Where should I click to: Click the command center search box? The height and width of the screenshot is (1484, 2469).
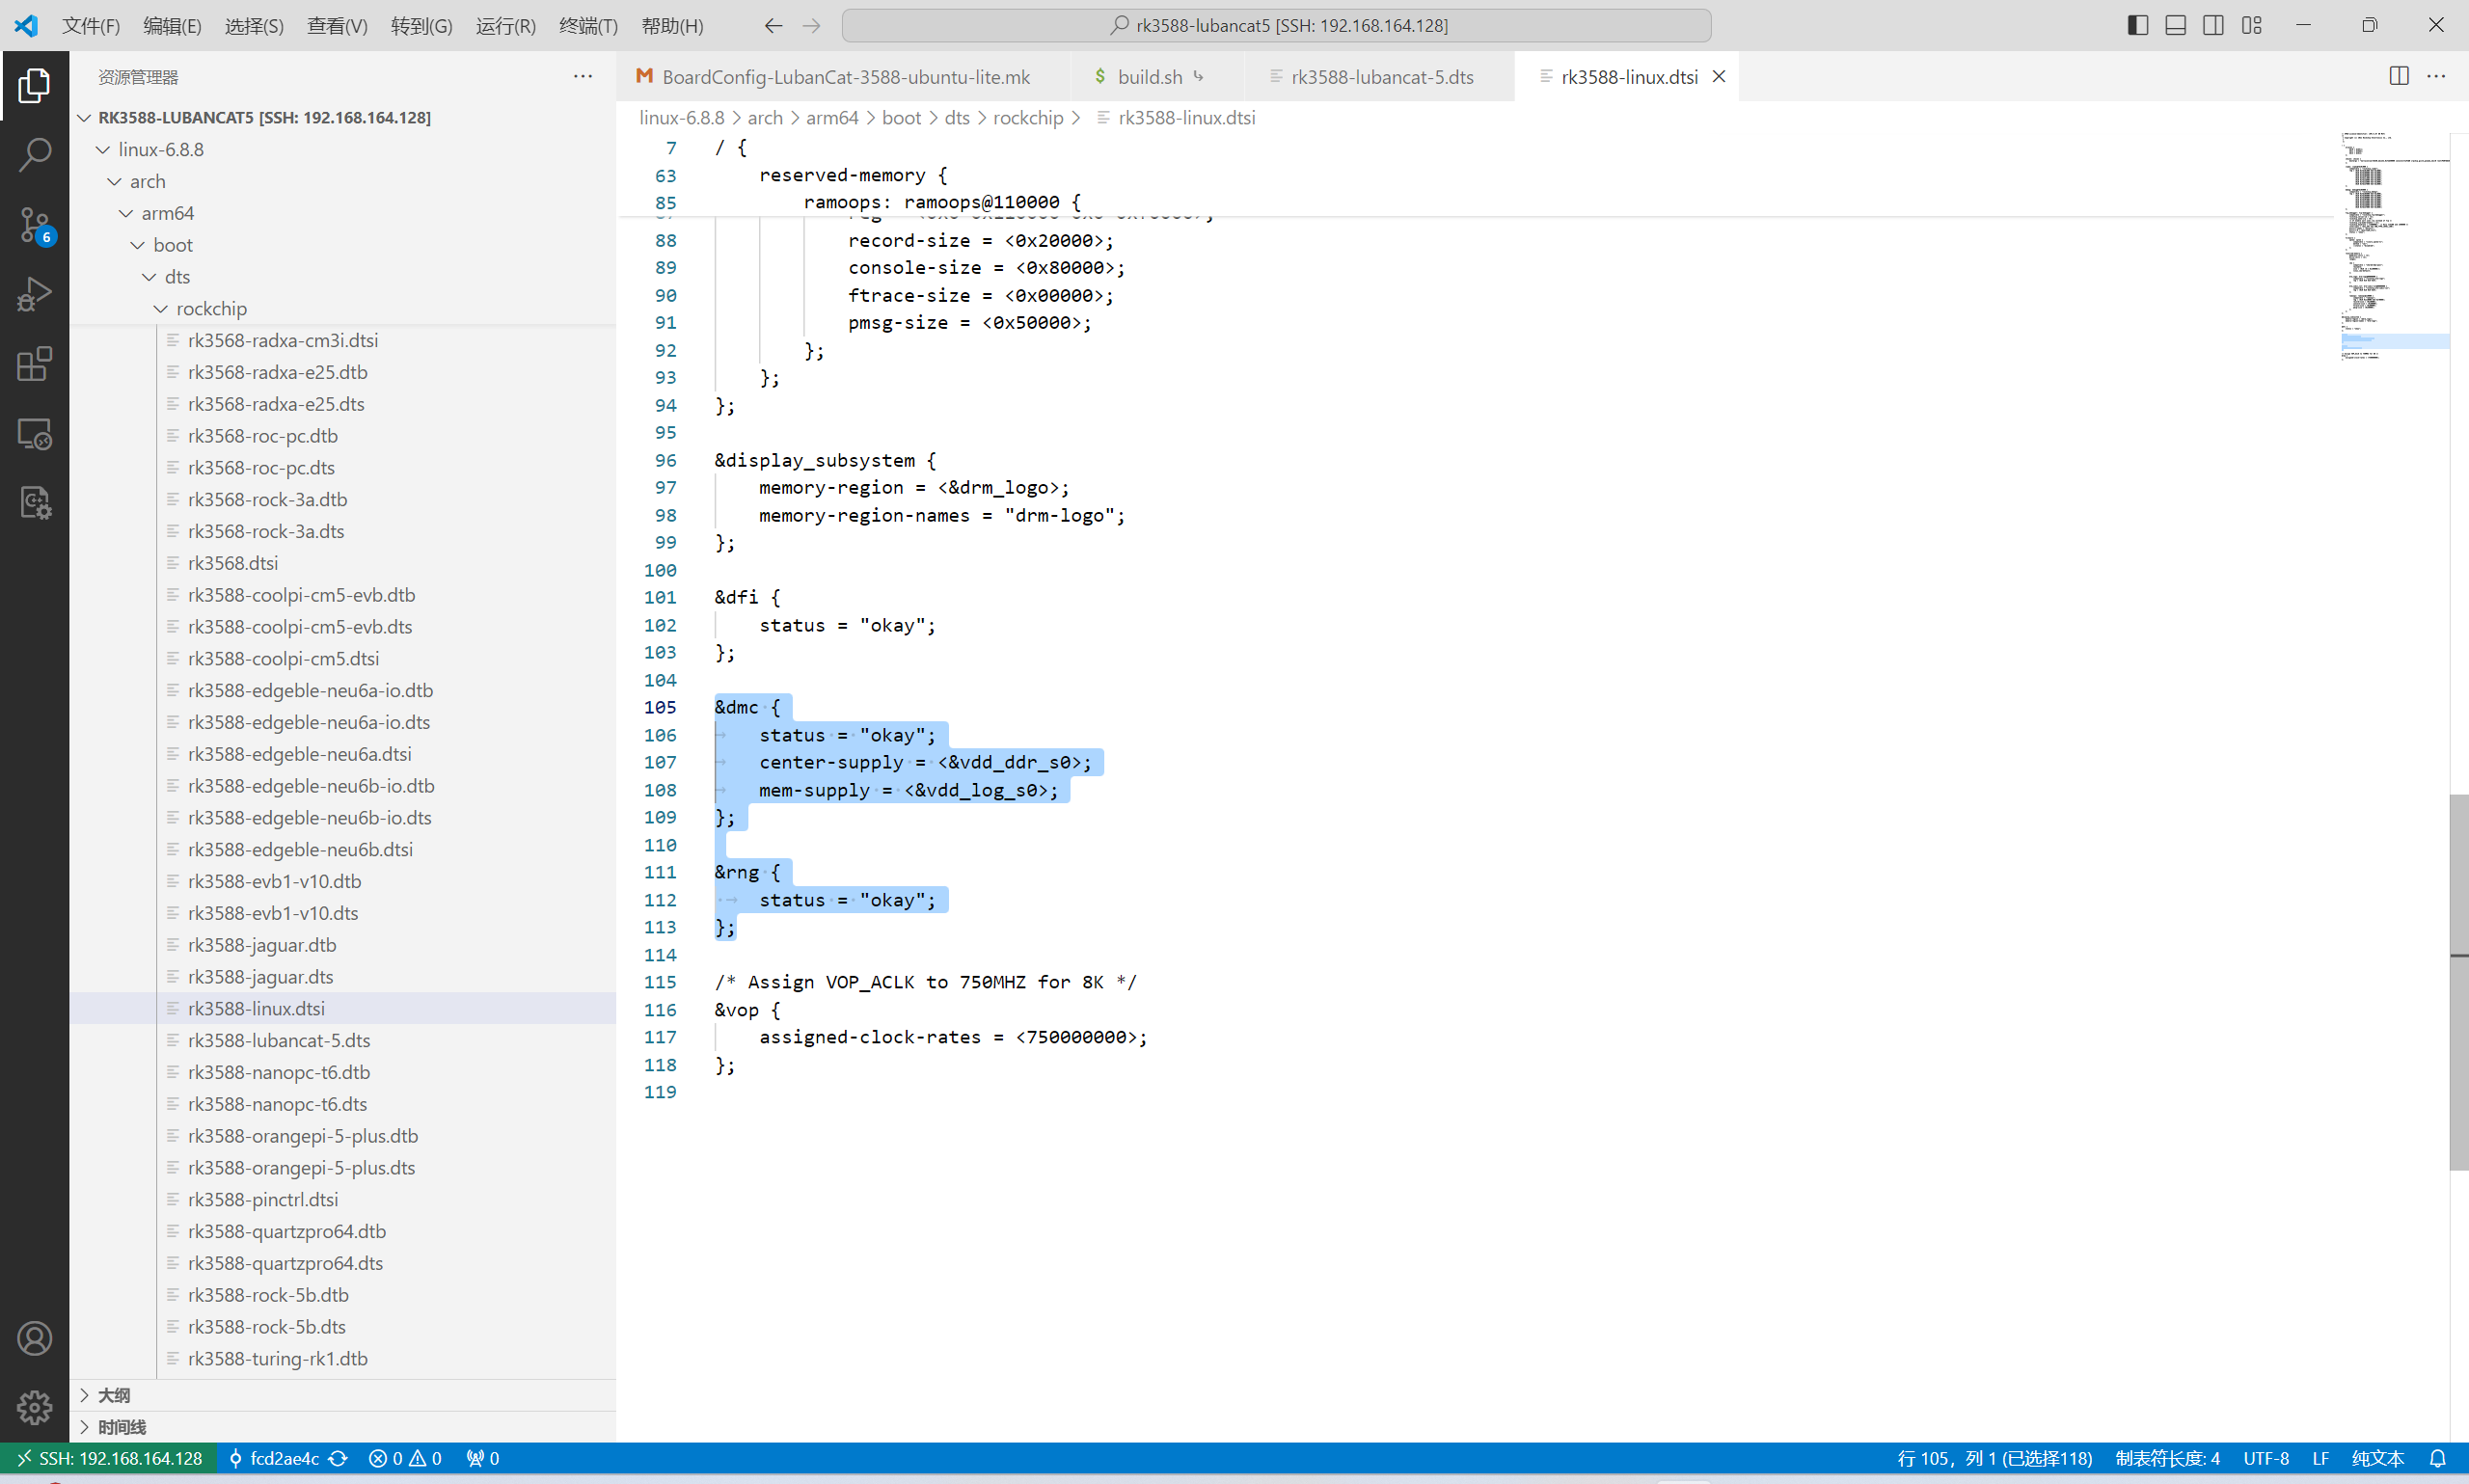pyautogui.click(x=1276, y=26)
